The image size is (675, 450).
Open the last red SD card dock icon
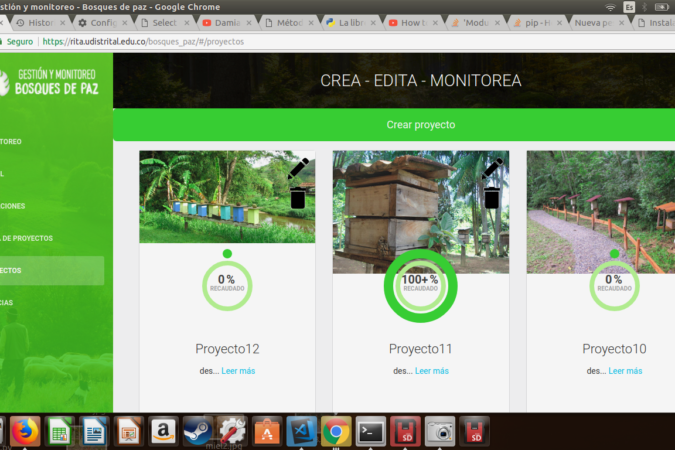474,431
